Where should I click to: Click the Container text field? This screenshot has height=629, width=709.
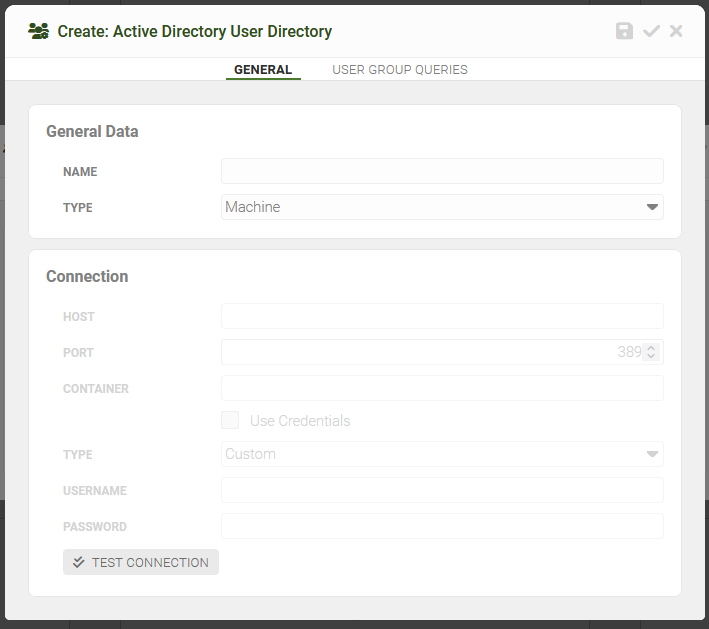(x=442, y=388)
